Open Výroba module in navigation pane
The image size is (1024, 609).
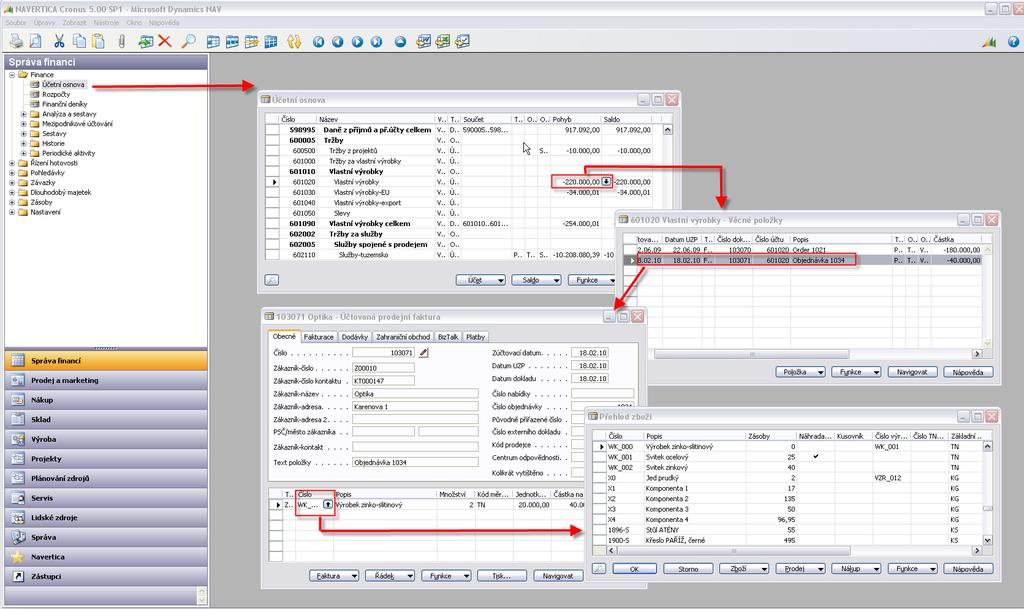point(106,439)
